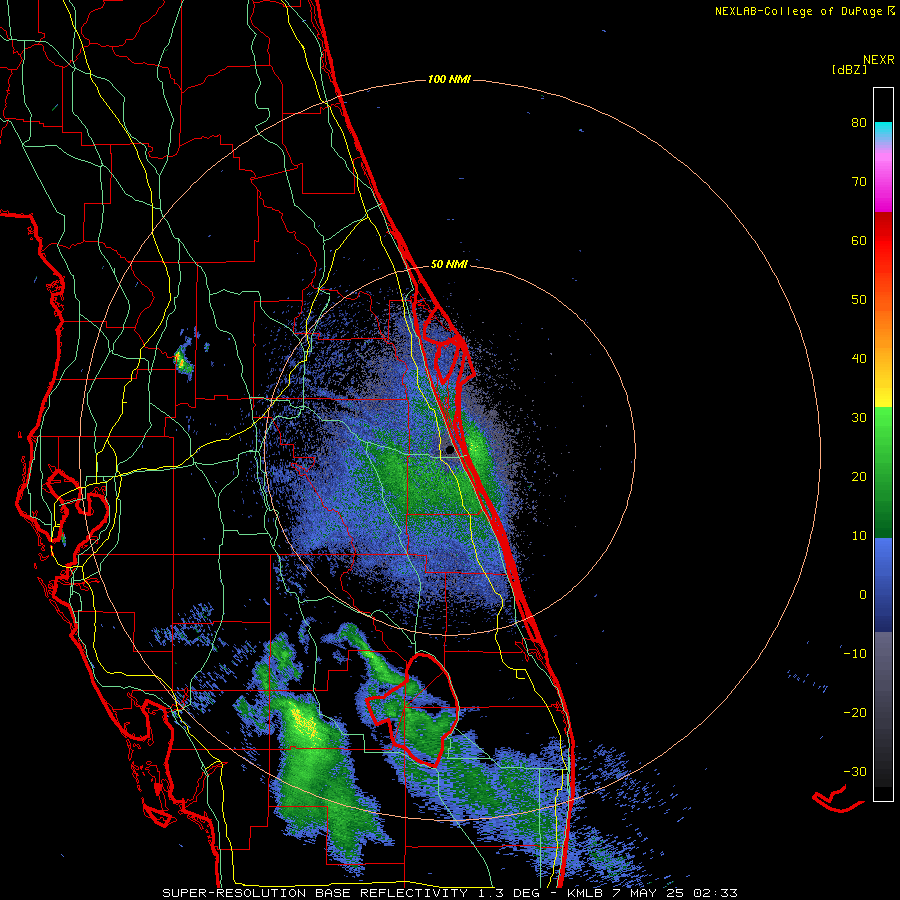Click the -20 value on the dBZ scale

coord(855,713)
